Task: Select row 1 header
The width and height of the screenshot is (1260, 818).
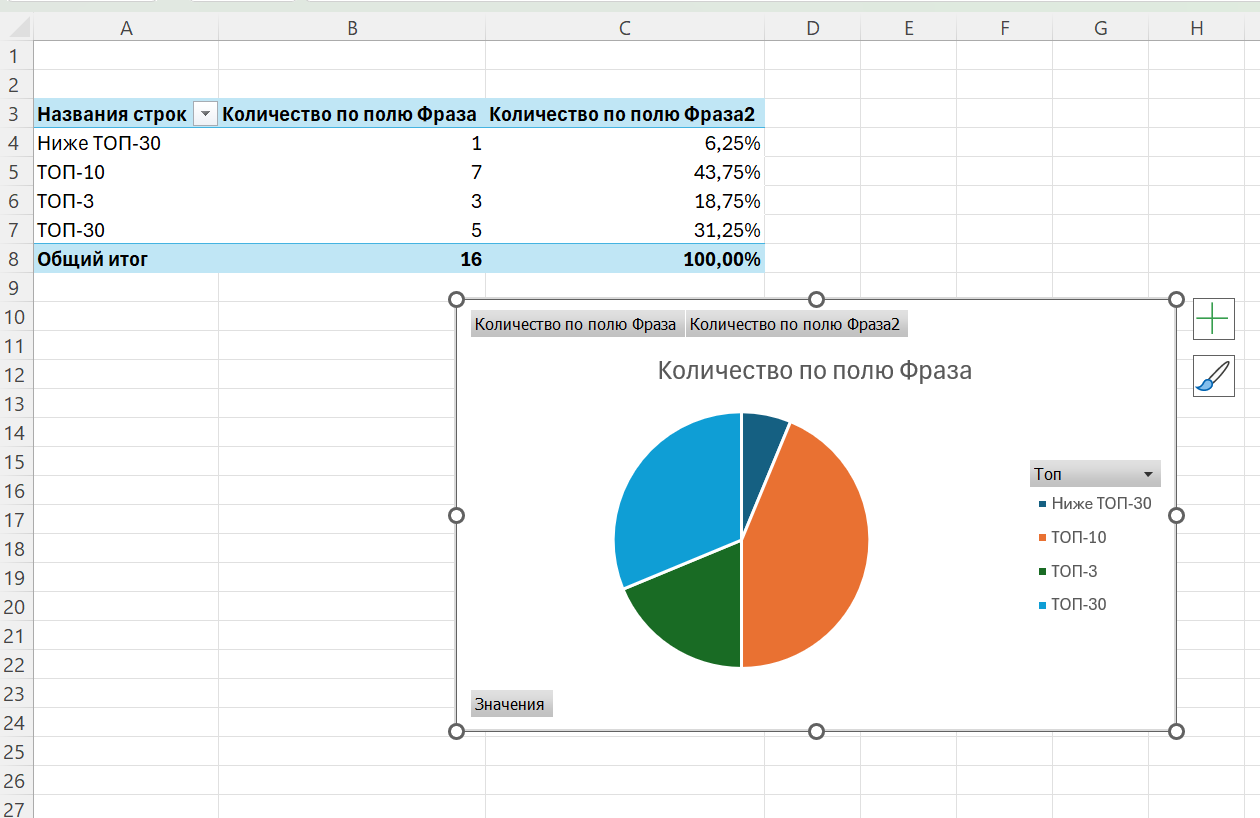Action: click(16, 56)
